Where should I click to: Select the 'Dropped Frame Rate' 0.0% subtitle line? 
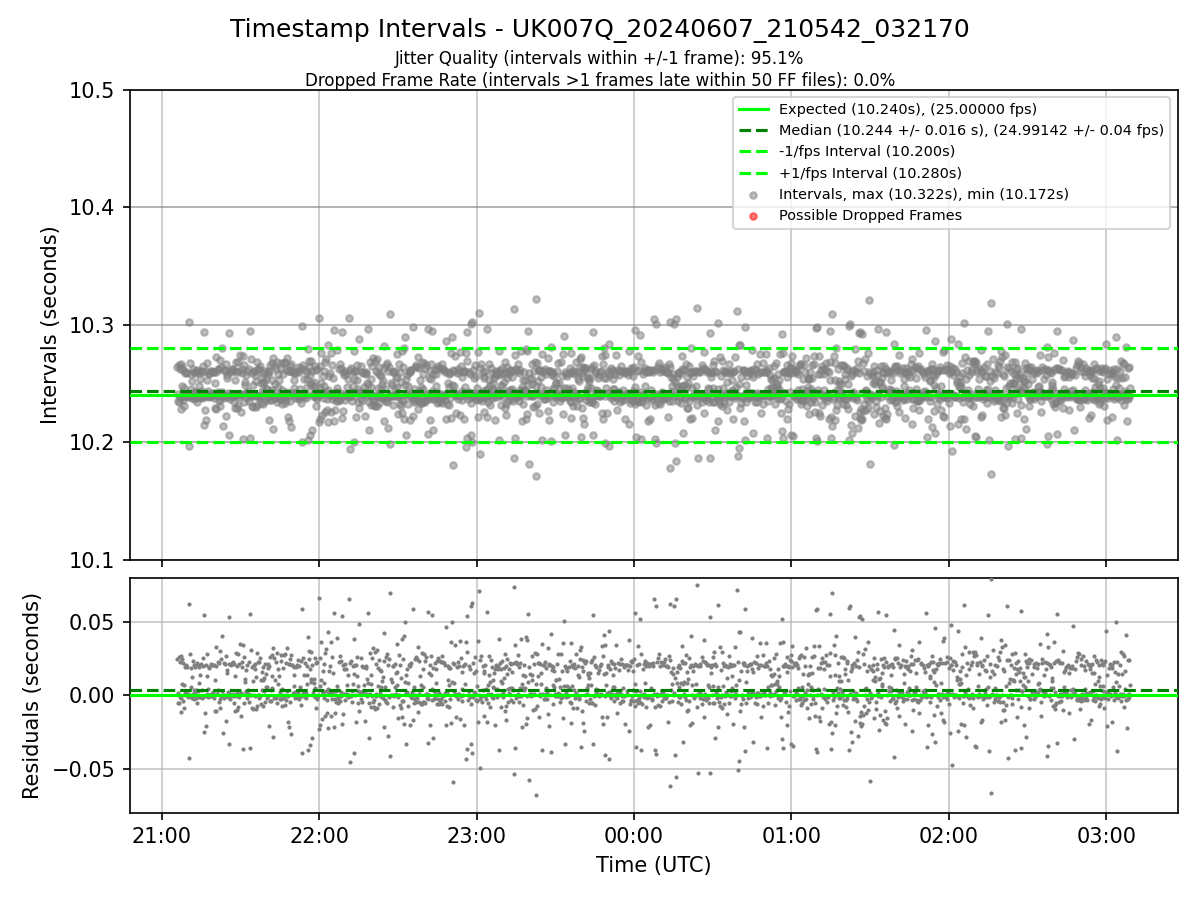[599, 80]
